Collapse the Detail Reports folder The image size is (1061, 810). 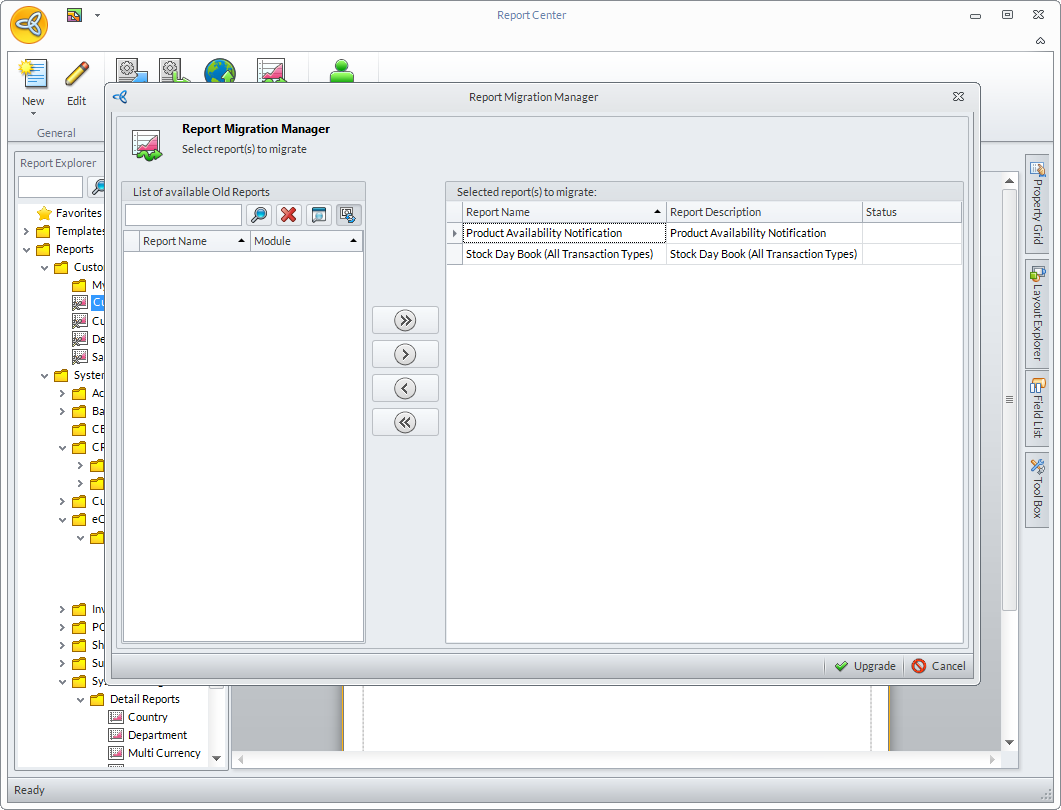[x=82, y=700]
